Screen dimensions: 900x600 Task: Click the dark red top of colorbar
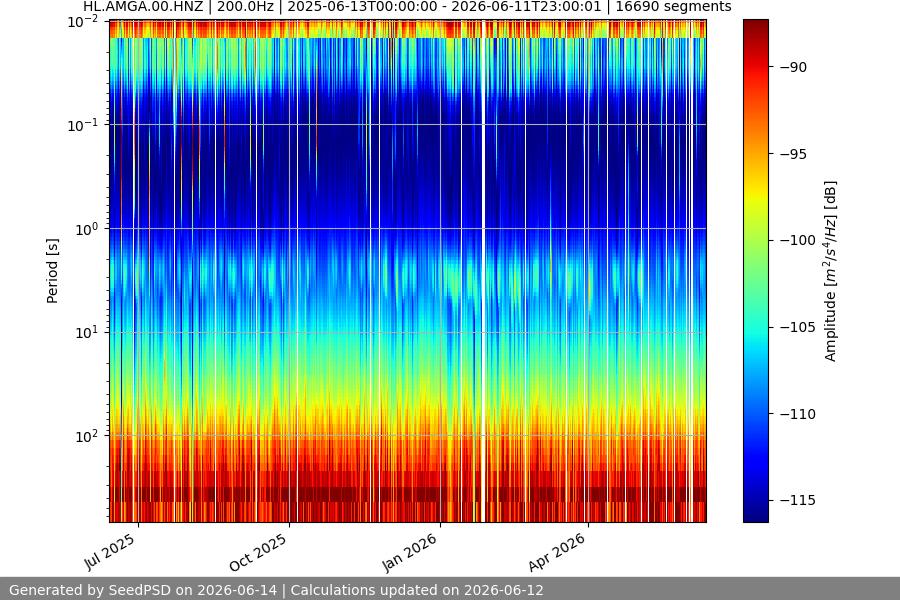756,26
